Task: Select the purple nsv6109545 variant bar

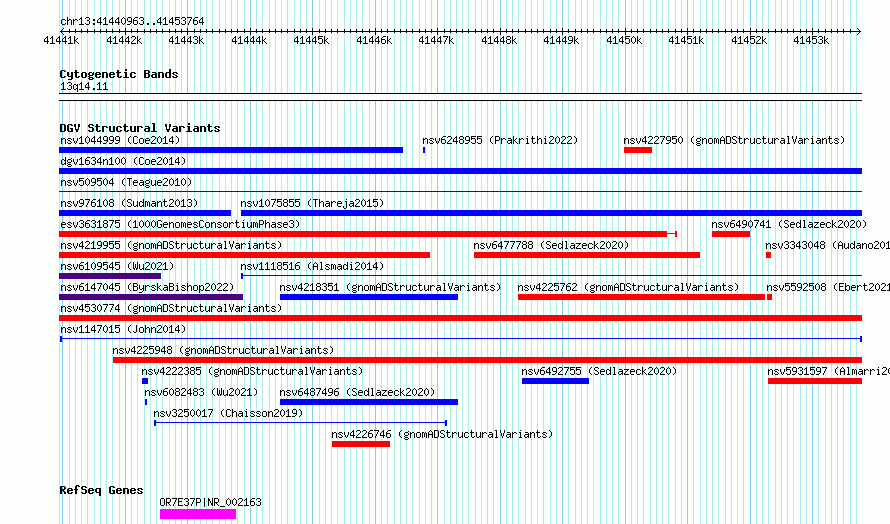Action: 110,276
